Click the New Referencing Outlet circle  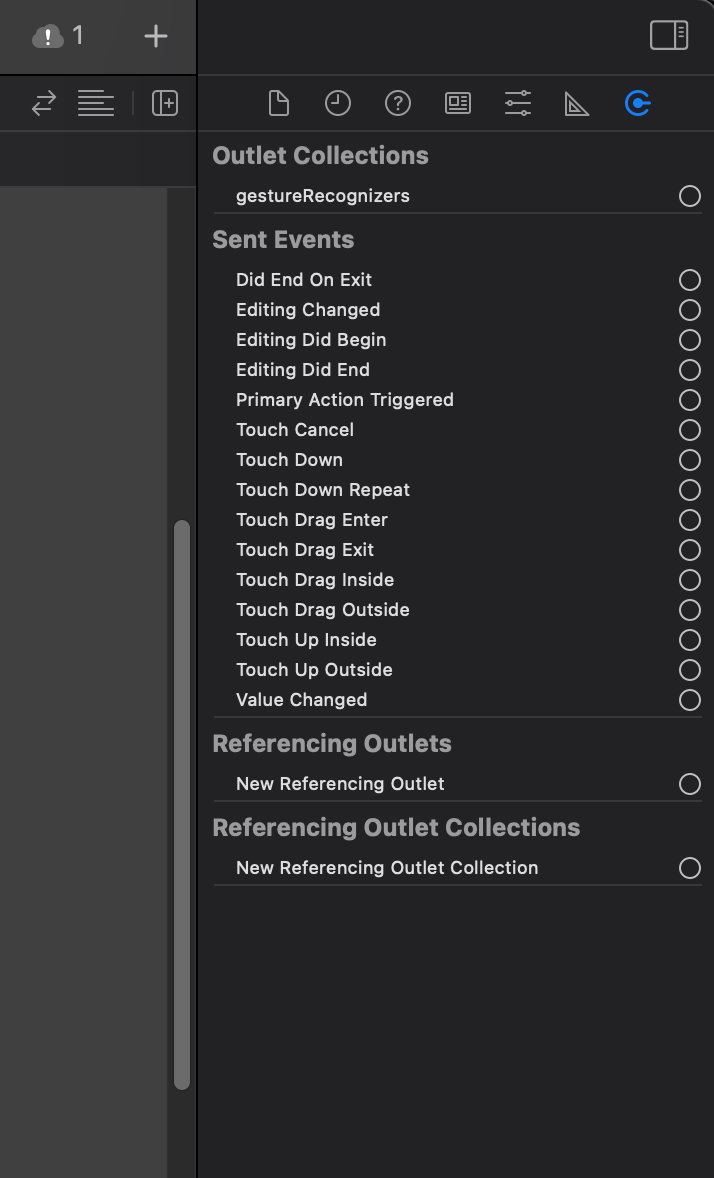(x=690, y=784)
